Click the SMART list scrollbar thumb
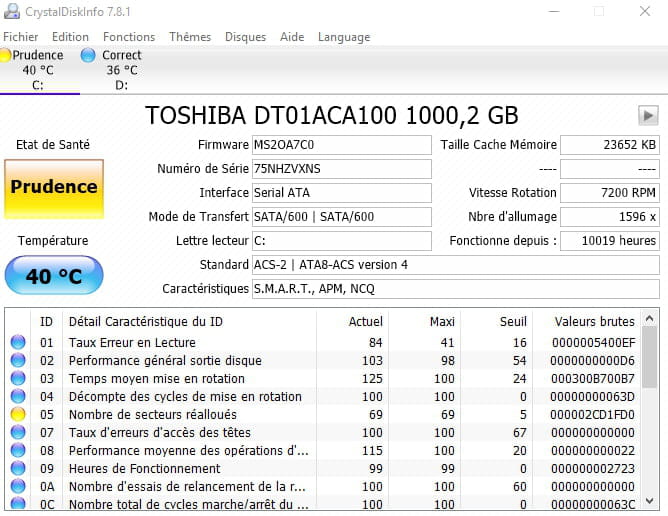The width and height of the screenshot is (668, 516). 649,357
